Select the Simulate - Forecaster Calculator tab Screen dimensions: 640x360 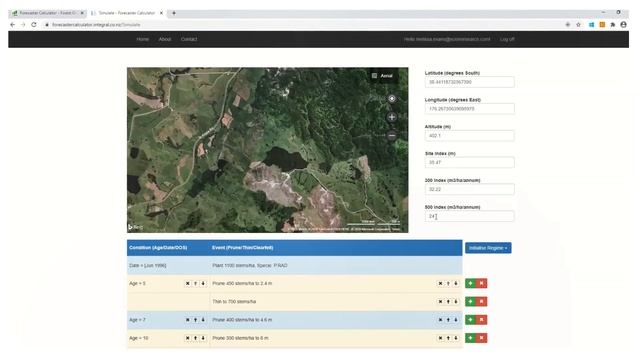[x=126, y=13]
